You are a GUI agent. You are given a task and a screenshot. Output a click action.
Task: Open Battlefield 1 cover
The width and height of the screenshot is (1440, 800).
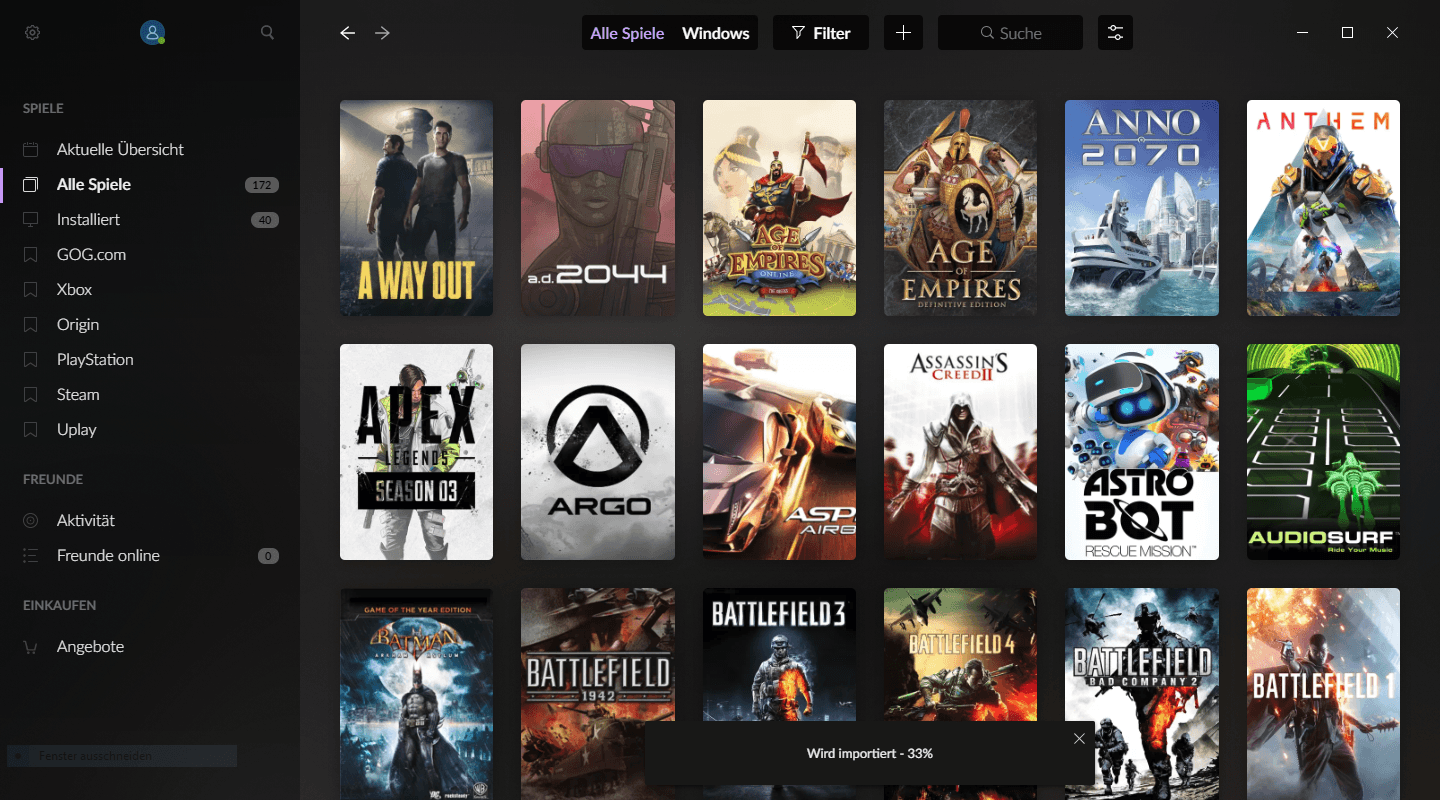(x=1323, y=694)
